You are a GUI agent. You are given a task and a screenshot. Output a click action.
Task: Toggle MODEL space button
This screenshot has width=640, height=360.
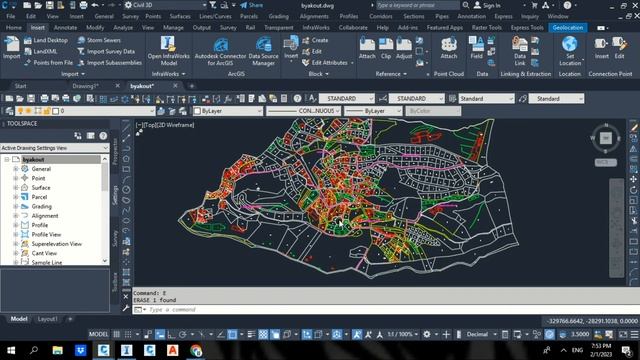tap(98, 334)
